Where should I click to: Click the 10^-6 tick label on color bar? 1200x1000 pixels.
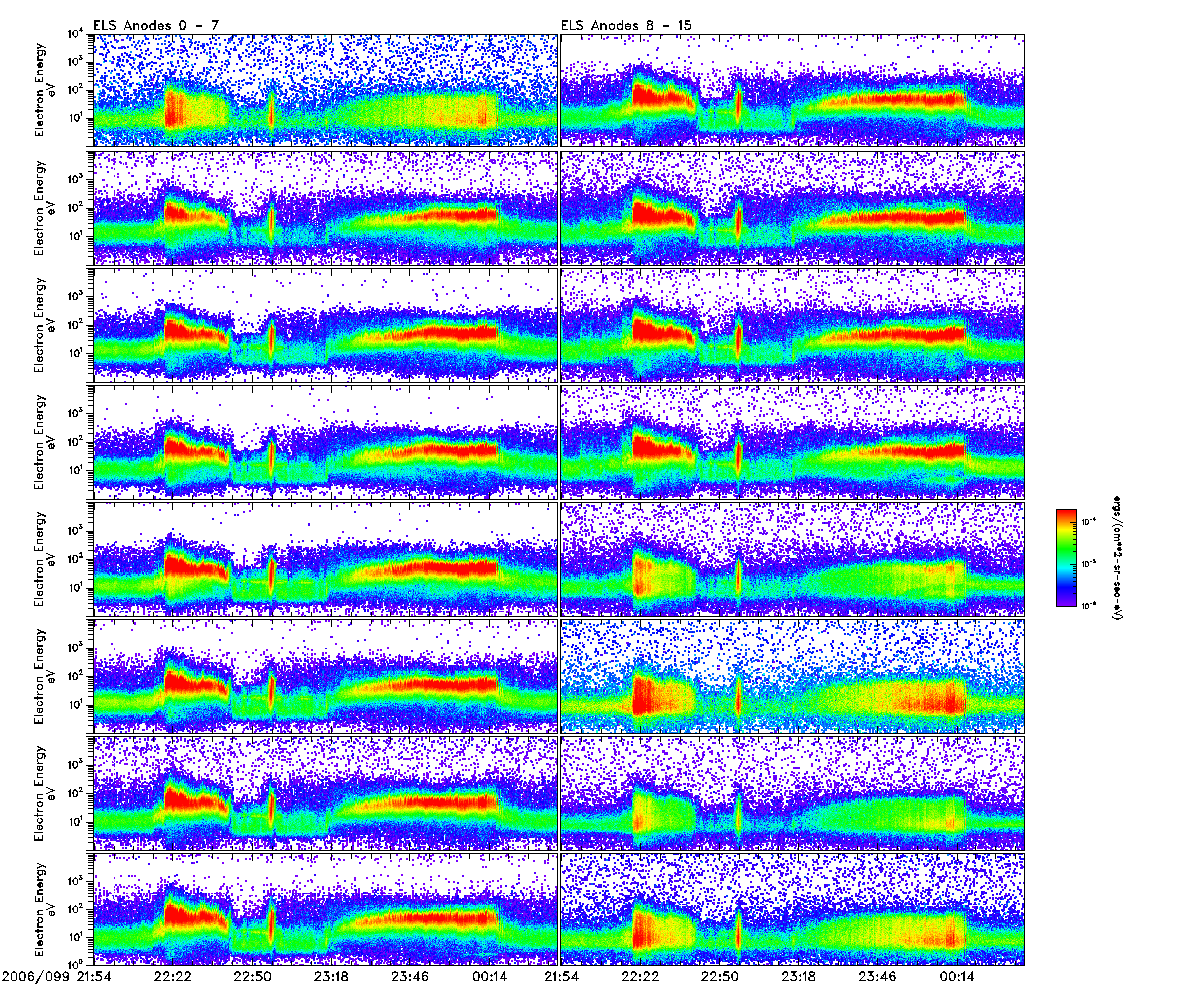coord(1087,604)
